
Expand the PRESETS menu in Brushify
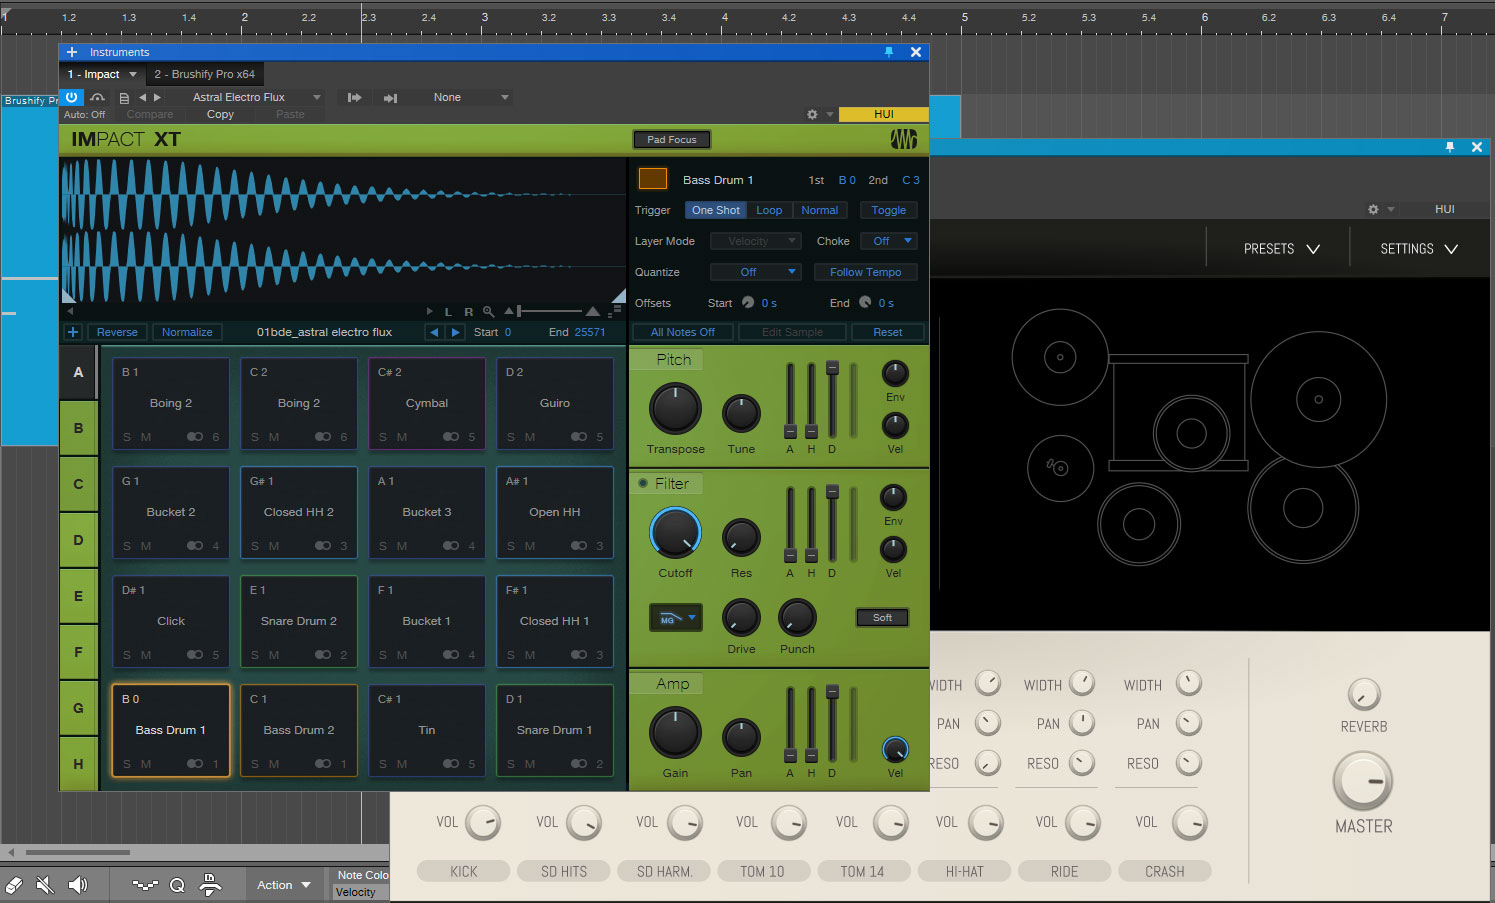pos(1281,248)
